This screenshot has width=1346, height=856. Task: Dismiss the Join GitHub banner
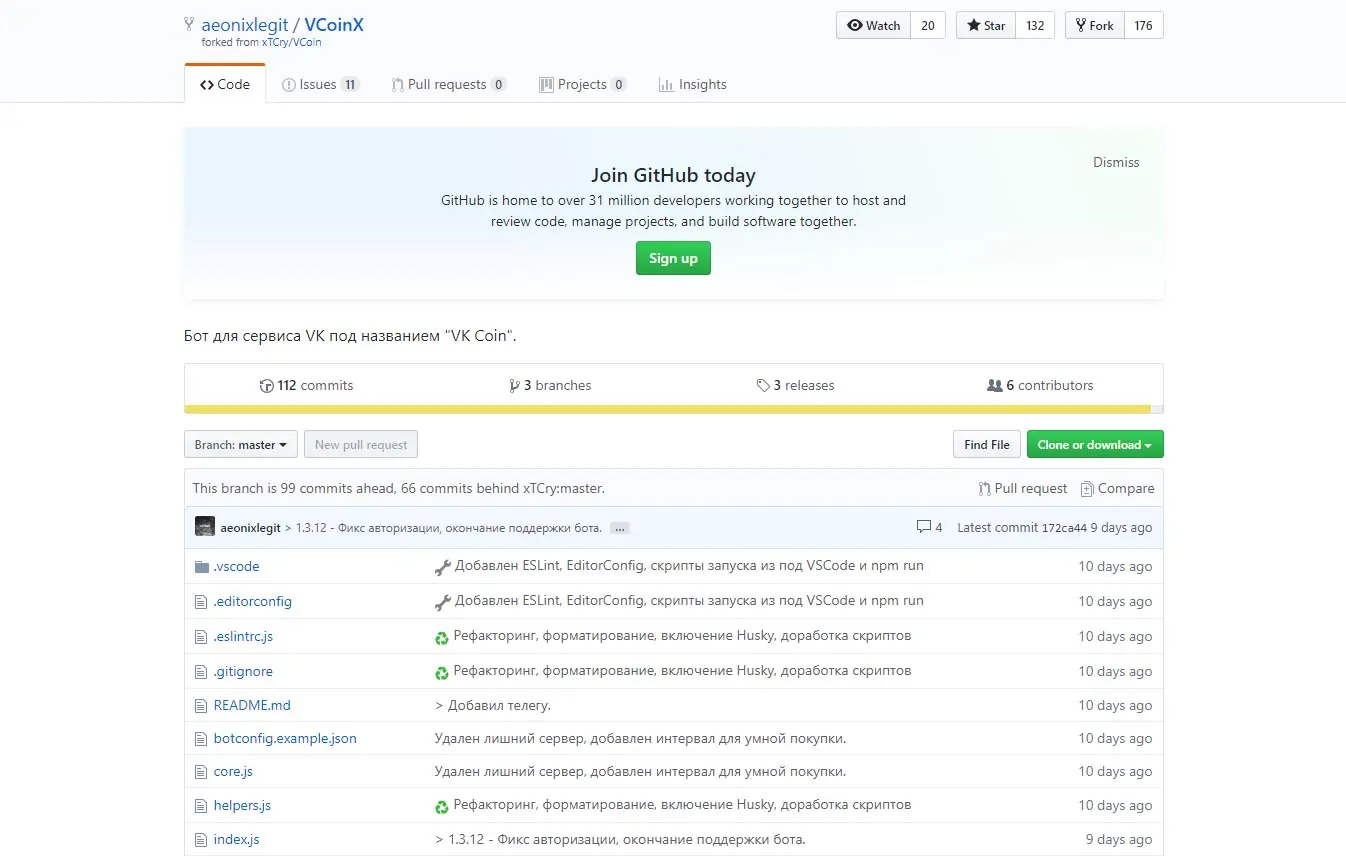[x=1116, y=162]
